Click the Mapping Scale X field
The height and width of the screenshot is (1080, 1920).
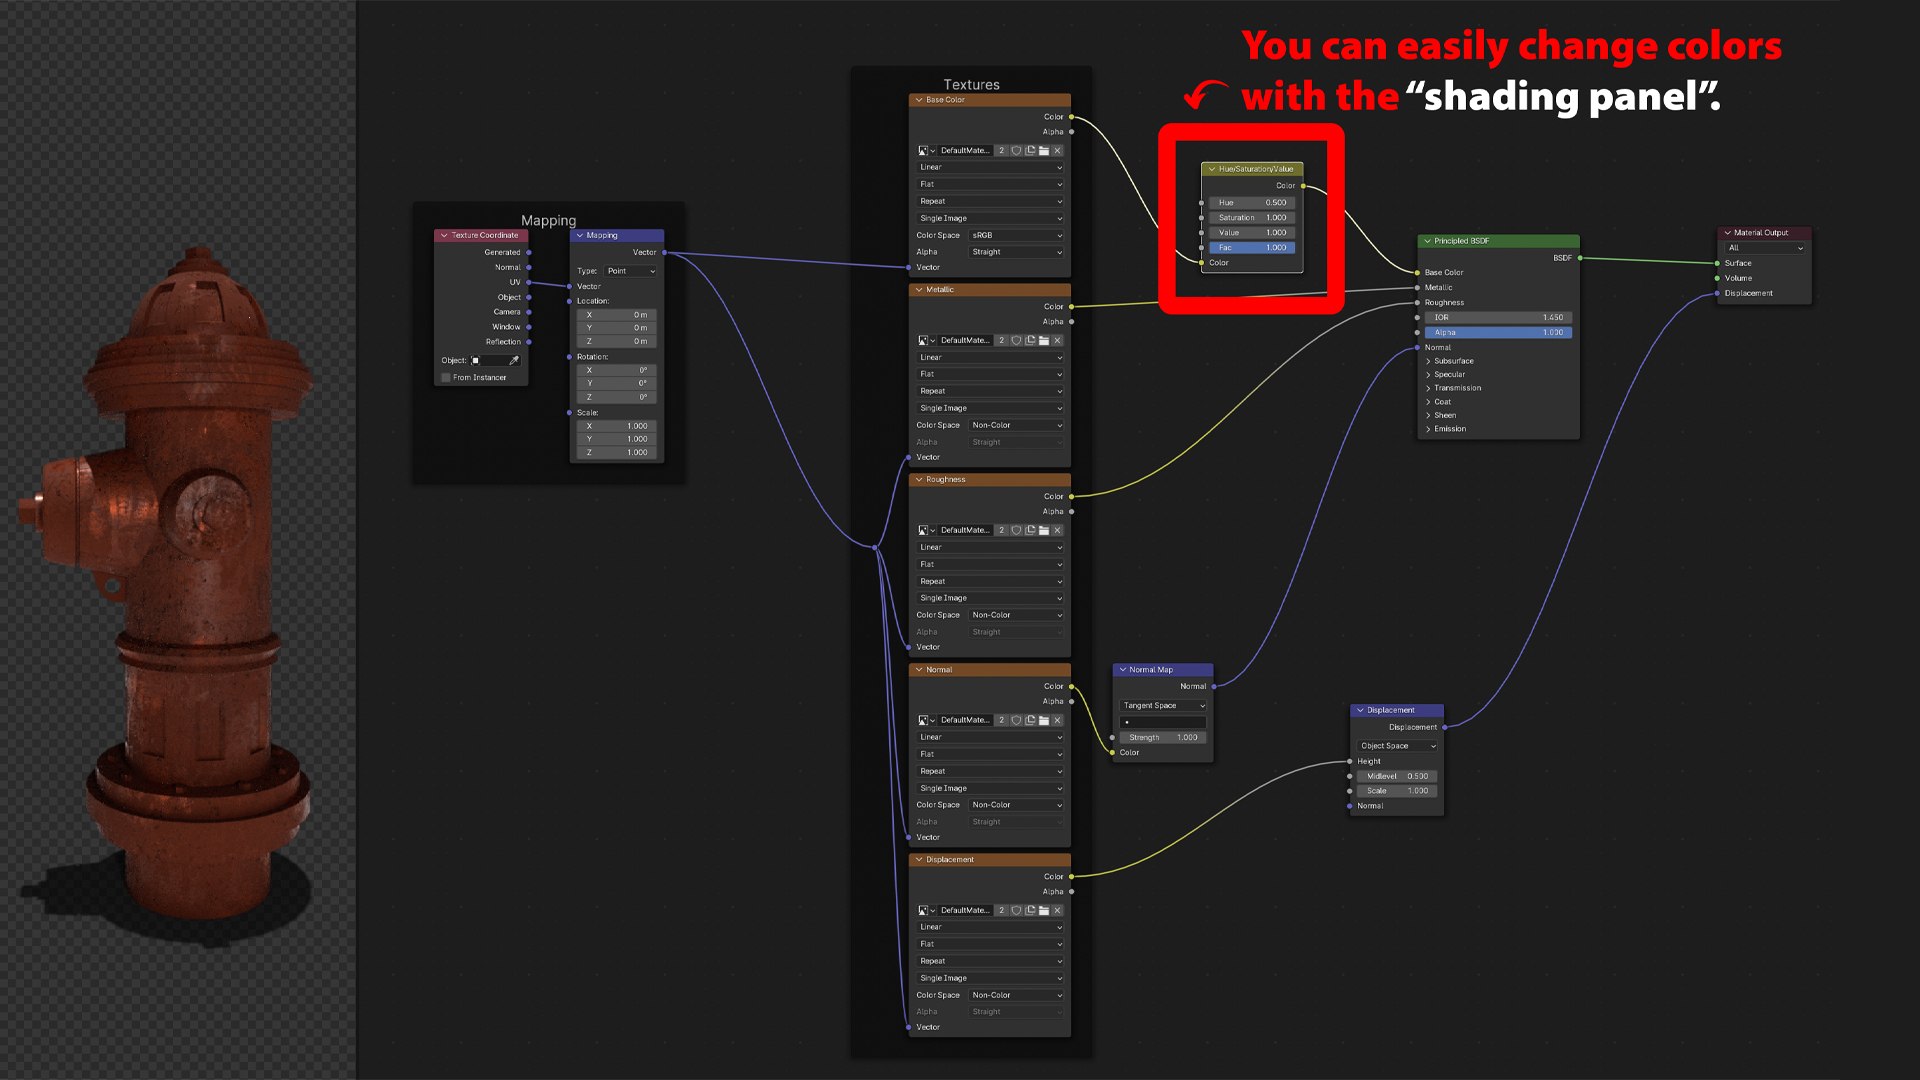617,426
